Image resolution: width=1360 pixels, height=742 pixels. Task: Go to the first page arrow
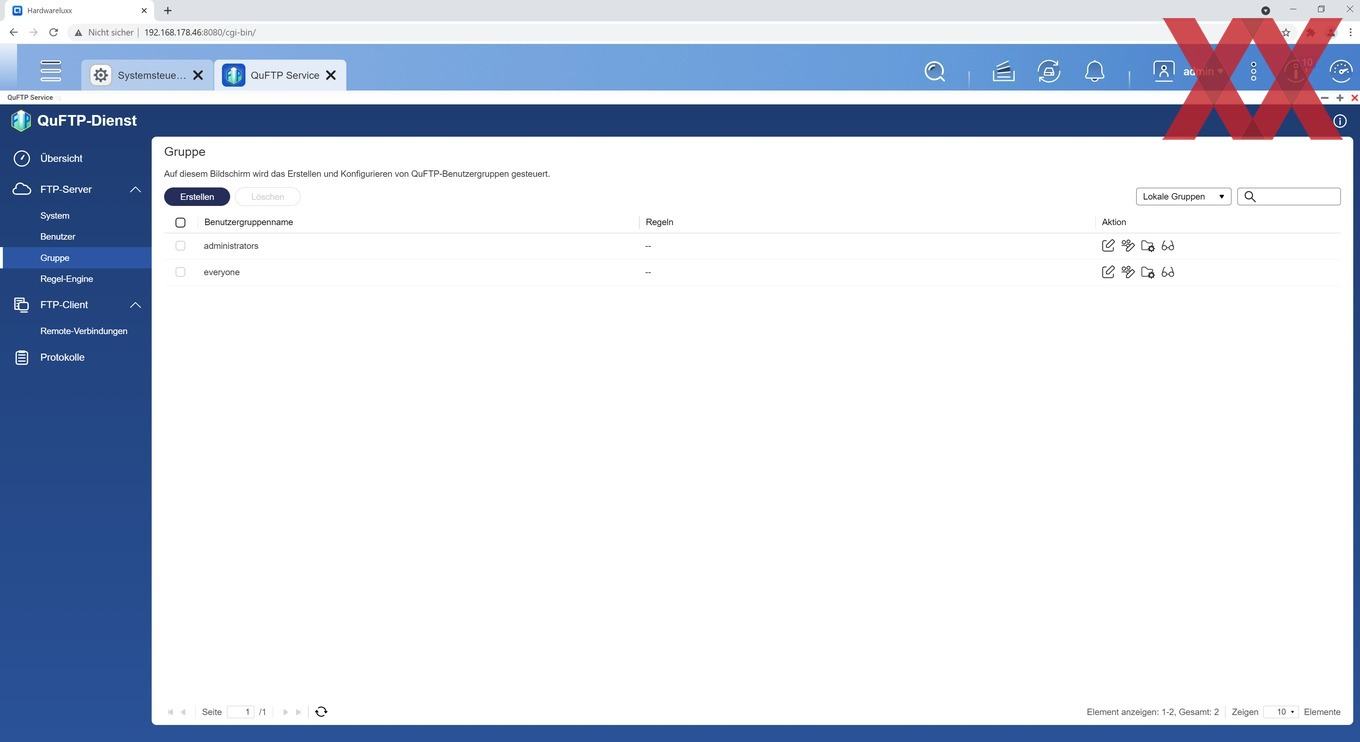[x=171, y=712]
